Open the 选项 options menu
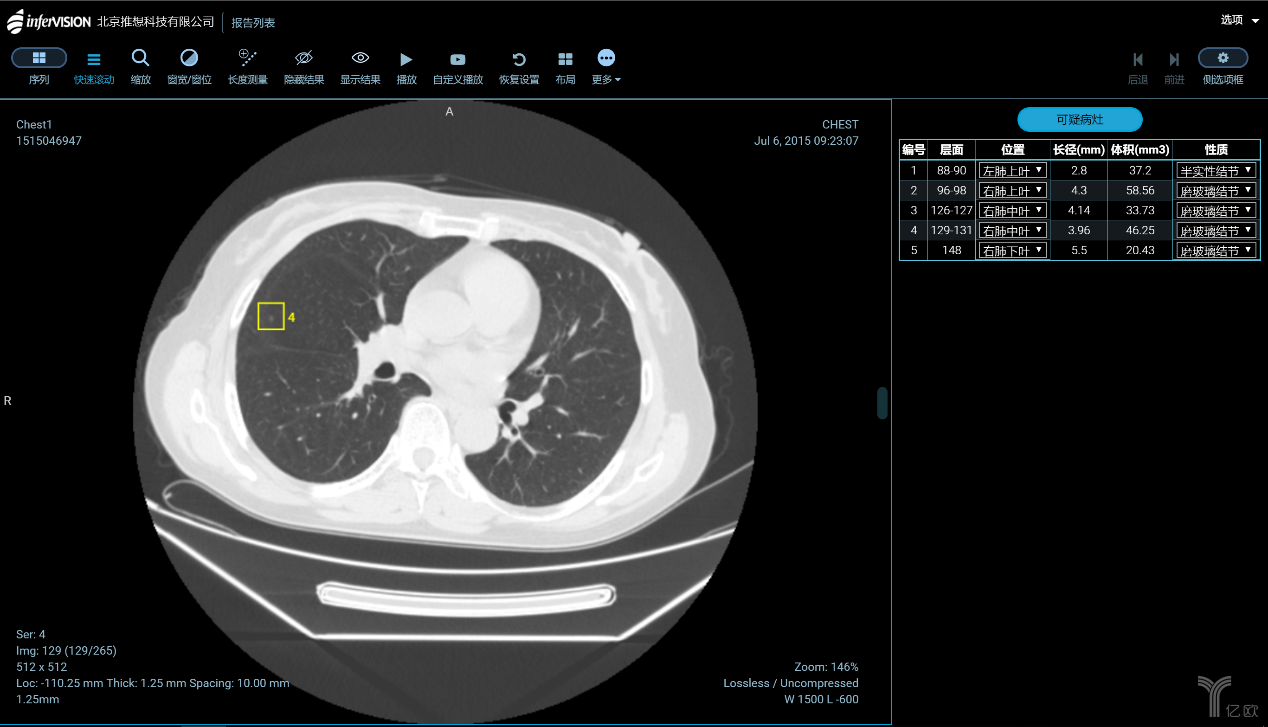 (1239, 20)
